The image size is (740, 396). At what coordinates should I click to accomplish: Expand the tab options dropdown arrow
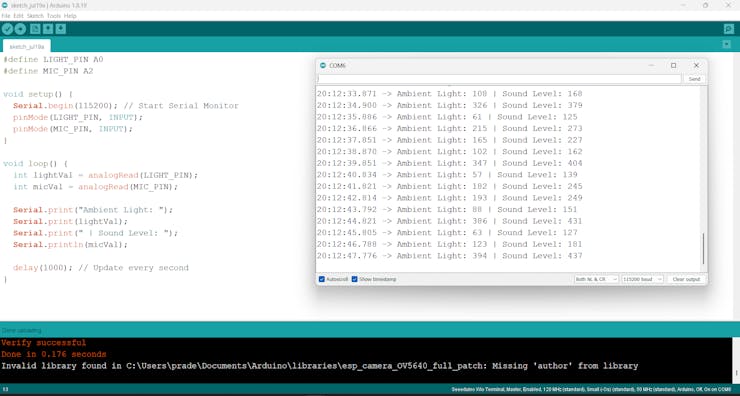(x=728, y=44)
